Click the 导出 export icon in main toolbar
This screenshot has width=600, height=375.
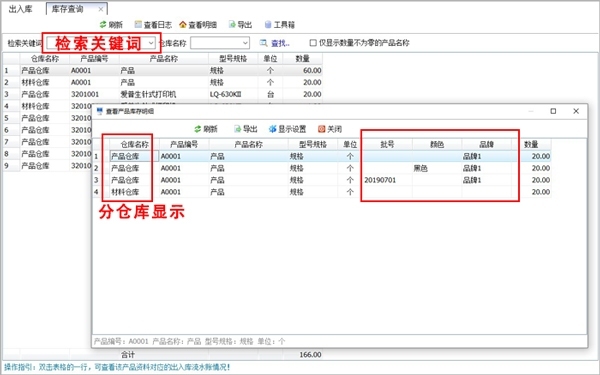click(x=232, y=25)
